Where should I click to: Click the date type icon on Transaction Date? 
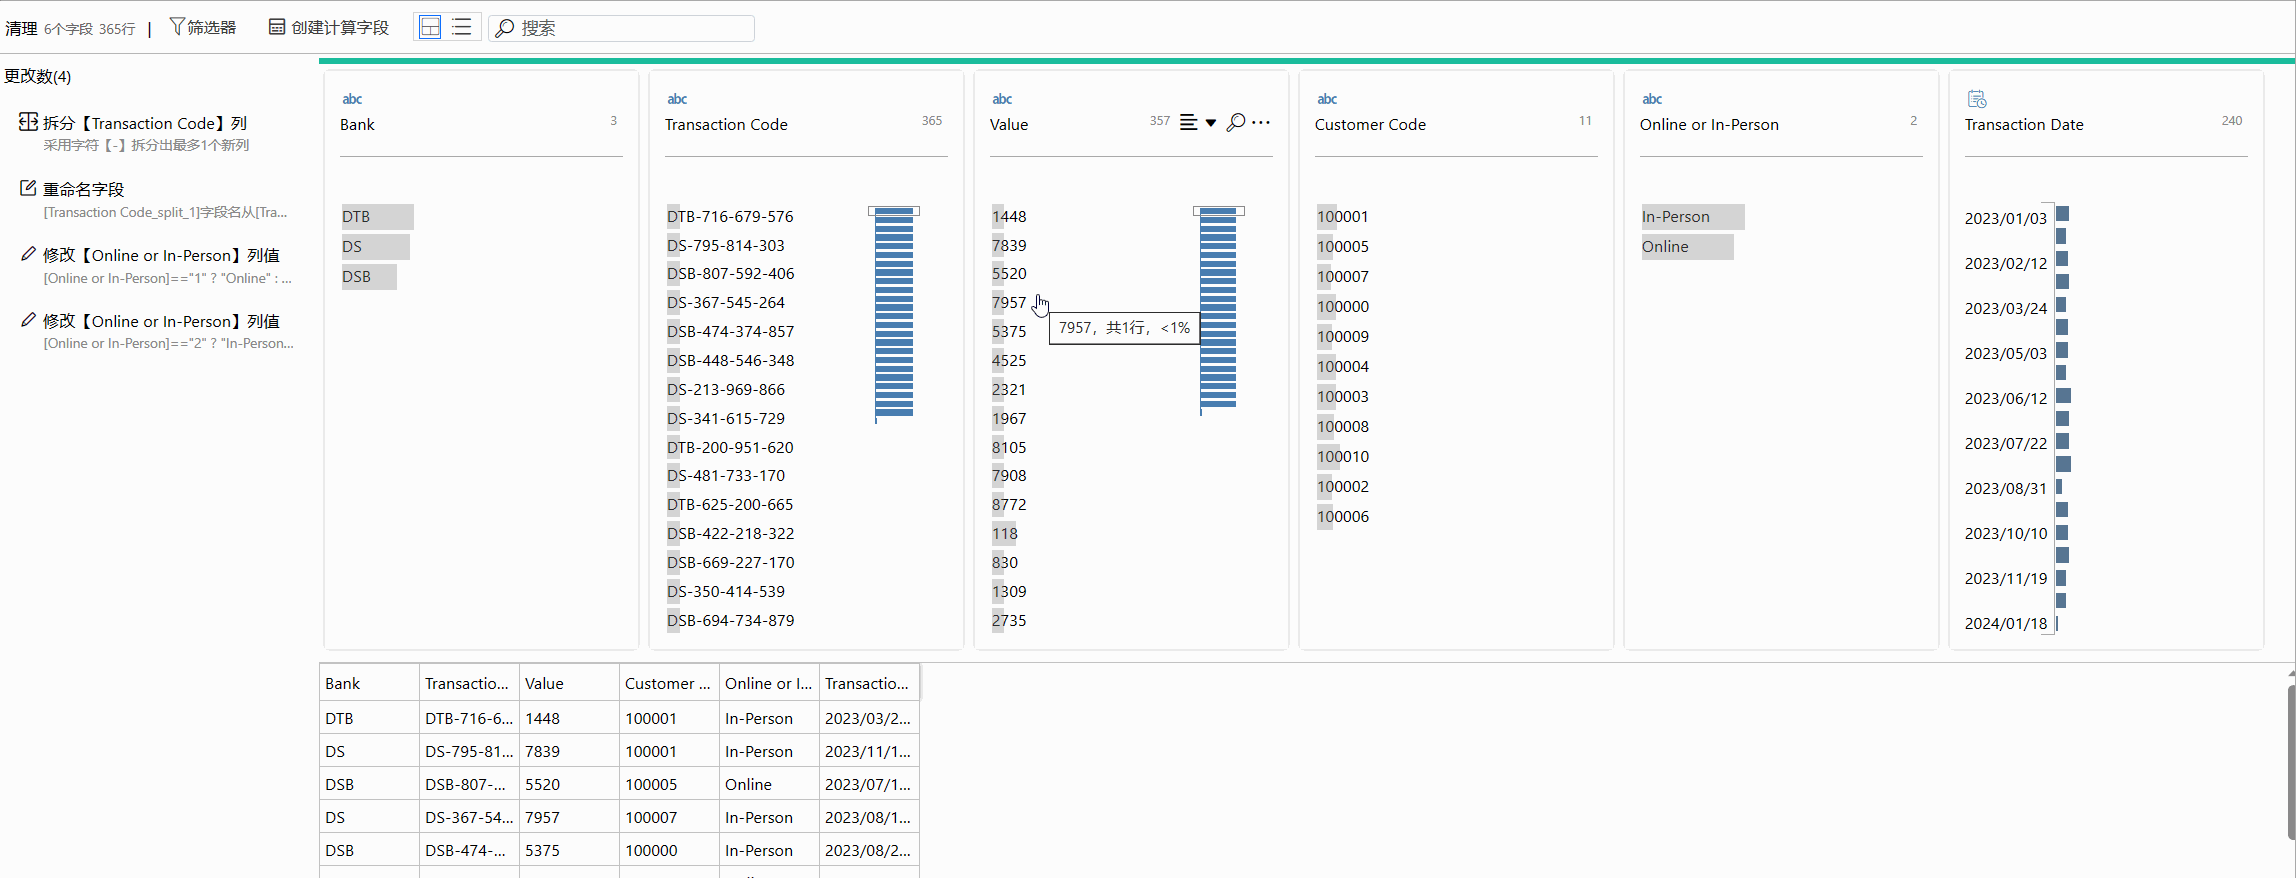pyautogui.click(x=1977, y=99)
